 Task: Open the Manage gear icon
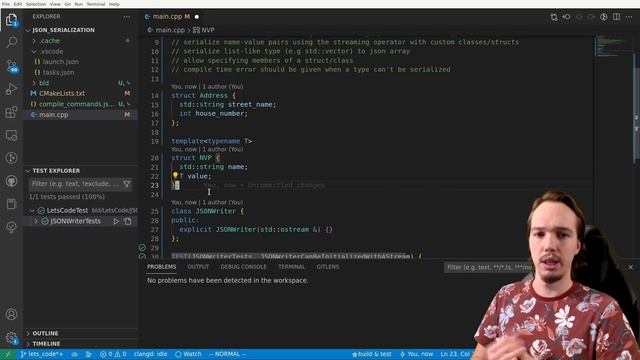(x=11, y=337)
